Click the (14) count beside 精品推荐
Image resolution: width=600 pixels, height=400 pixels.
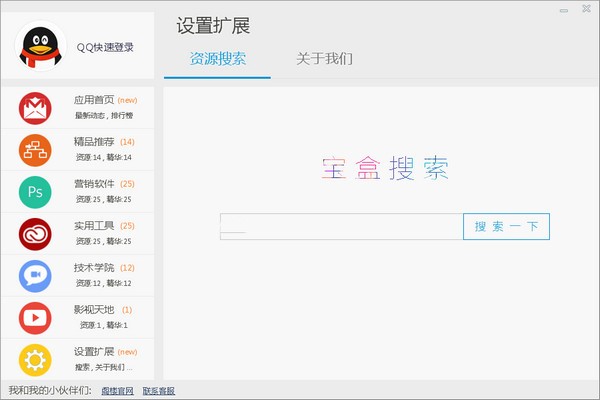[127, 142]
